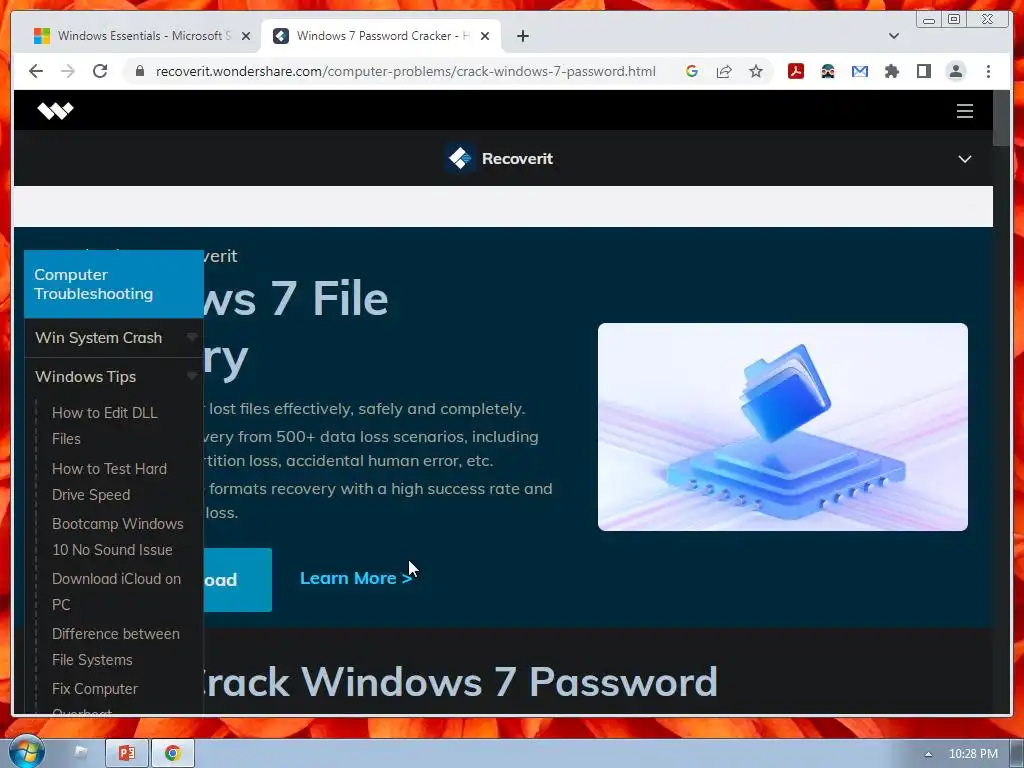The image size is (1024, 768).
Task: Bookmark this page with the star
Action: pos(756,71)
